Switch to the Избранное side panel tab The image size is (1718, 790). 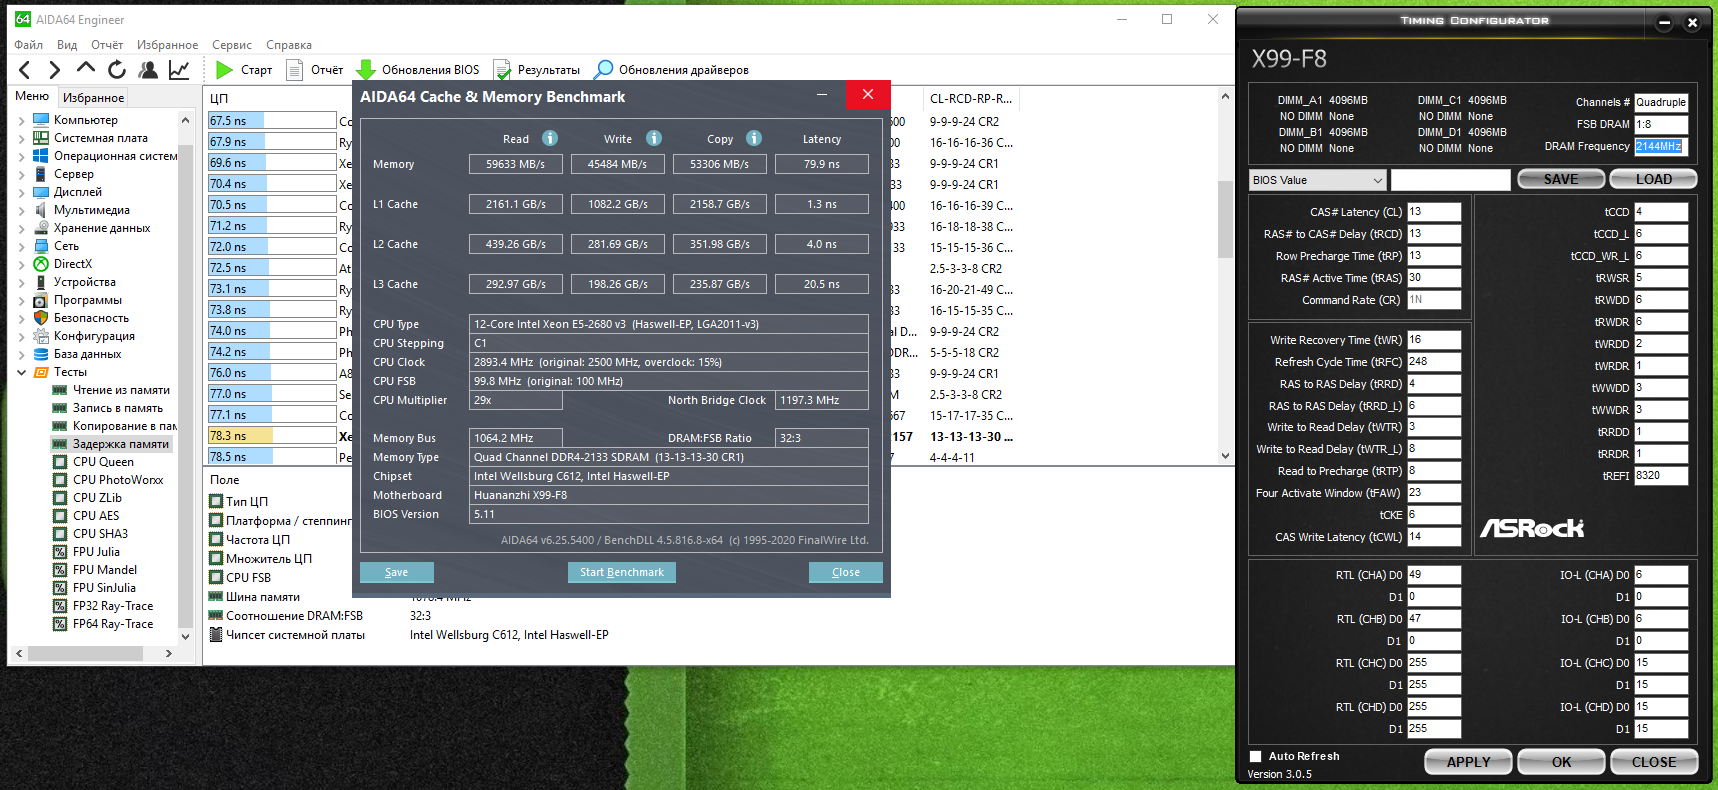(94, 97)
